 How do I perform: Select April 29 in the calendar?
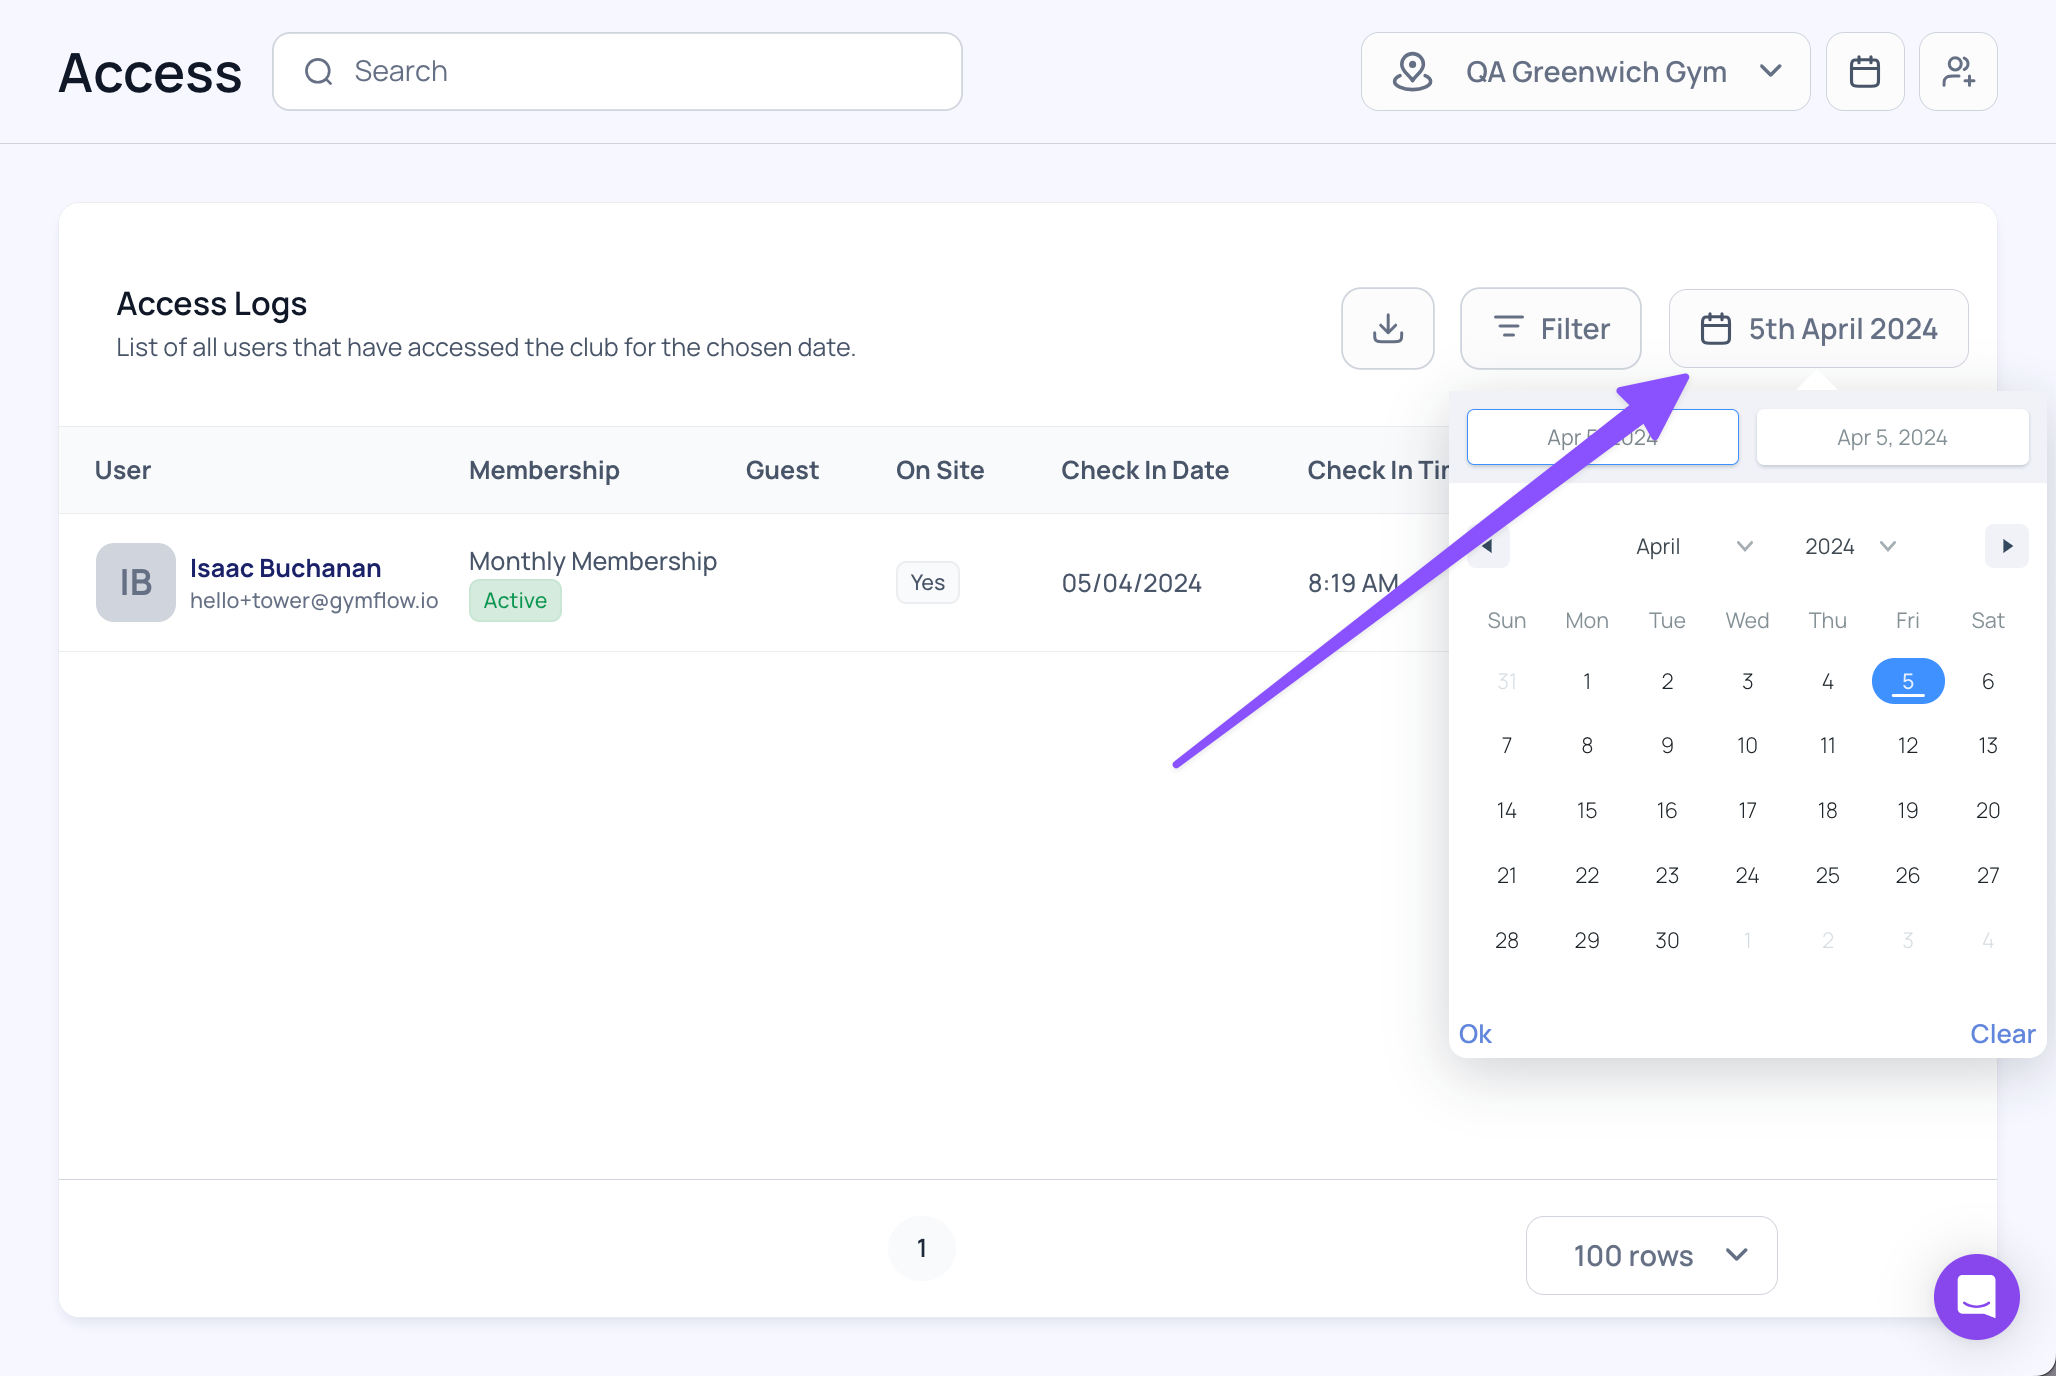coord(1587,940)
